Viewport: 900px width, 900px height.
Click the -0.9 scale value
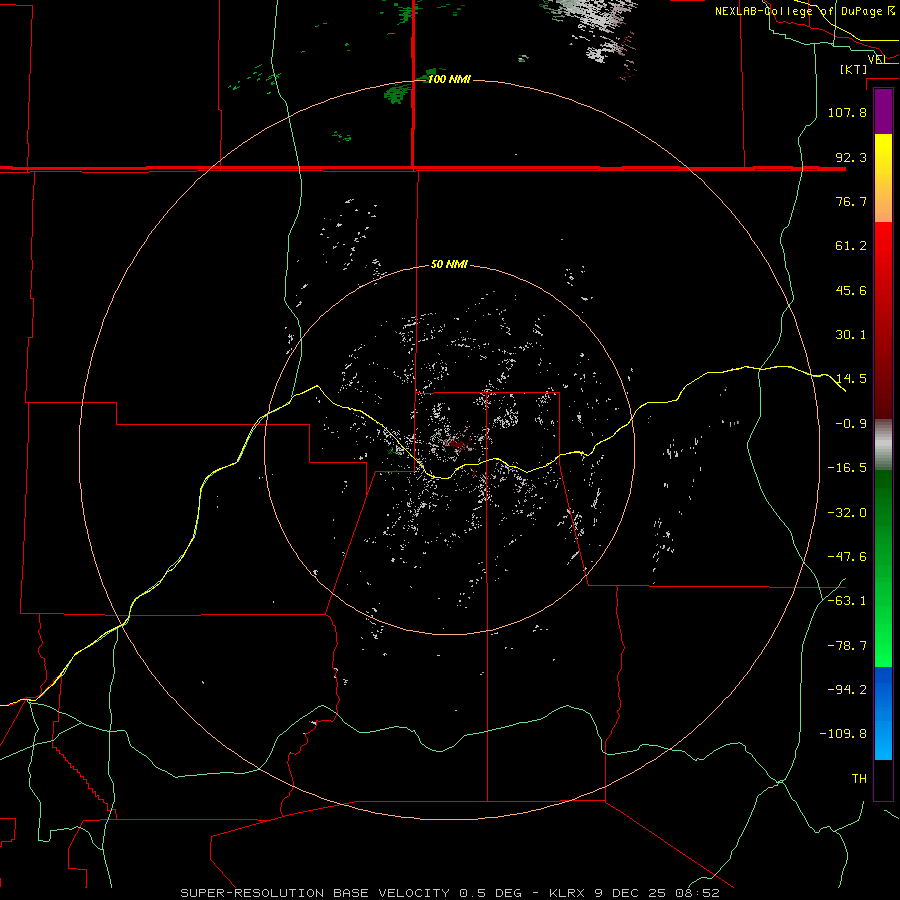(851, 424)
